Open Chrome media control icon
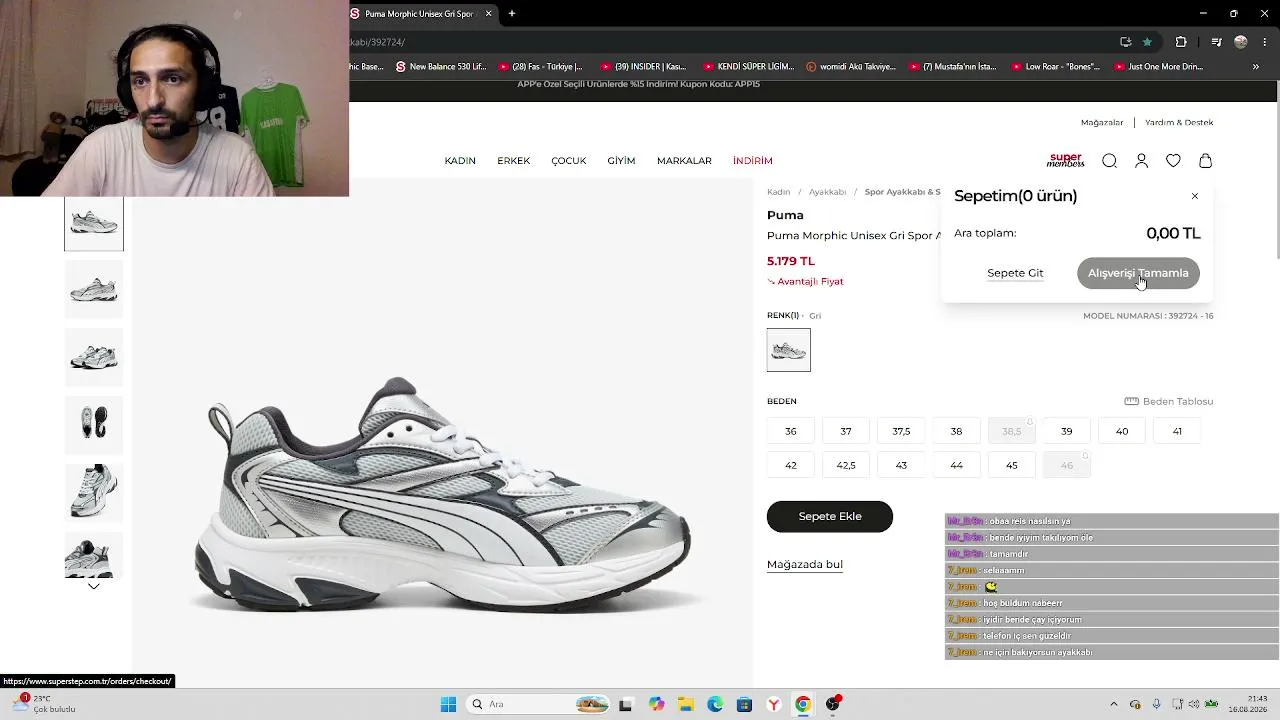 (x=1216, y=42)
